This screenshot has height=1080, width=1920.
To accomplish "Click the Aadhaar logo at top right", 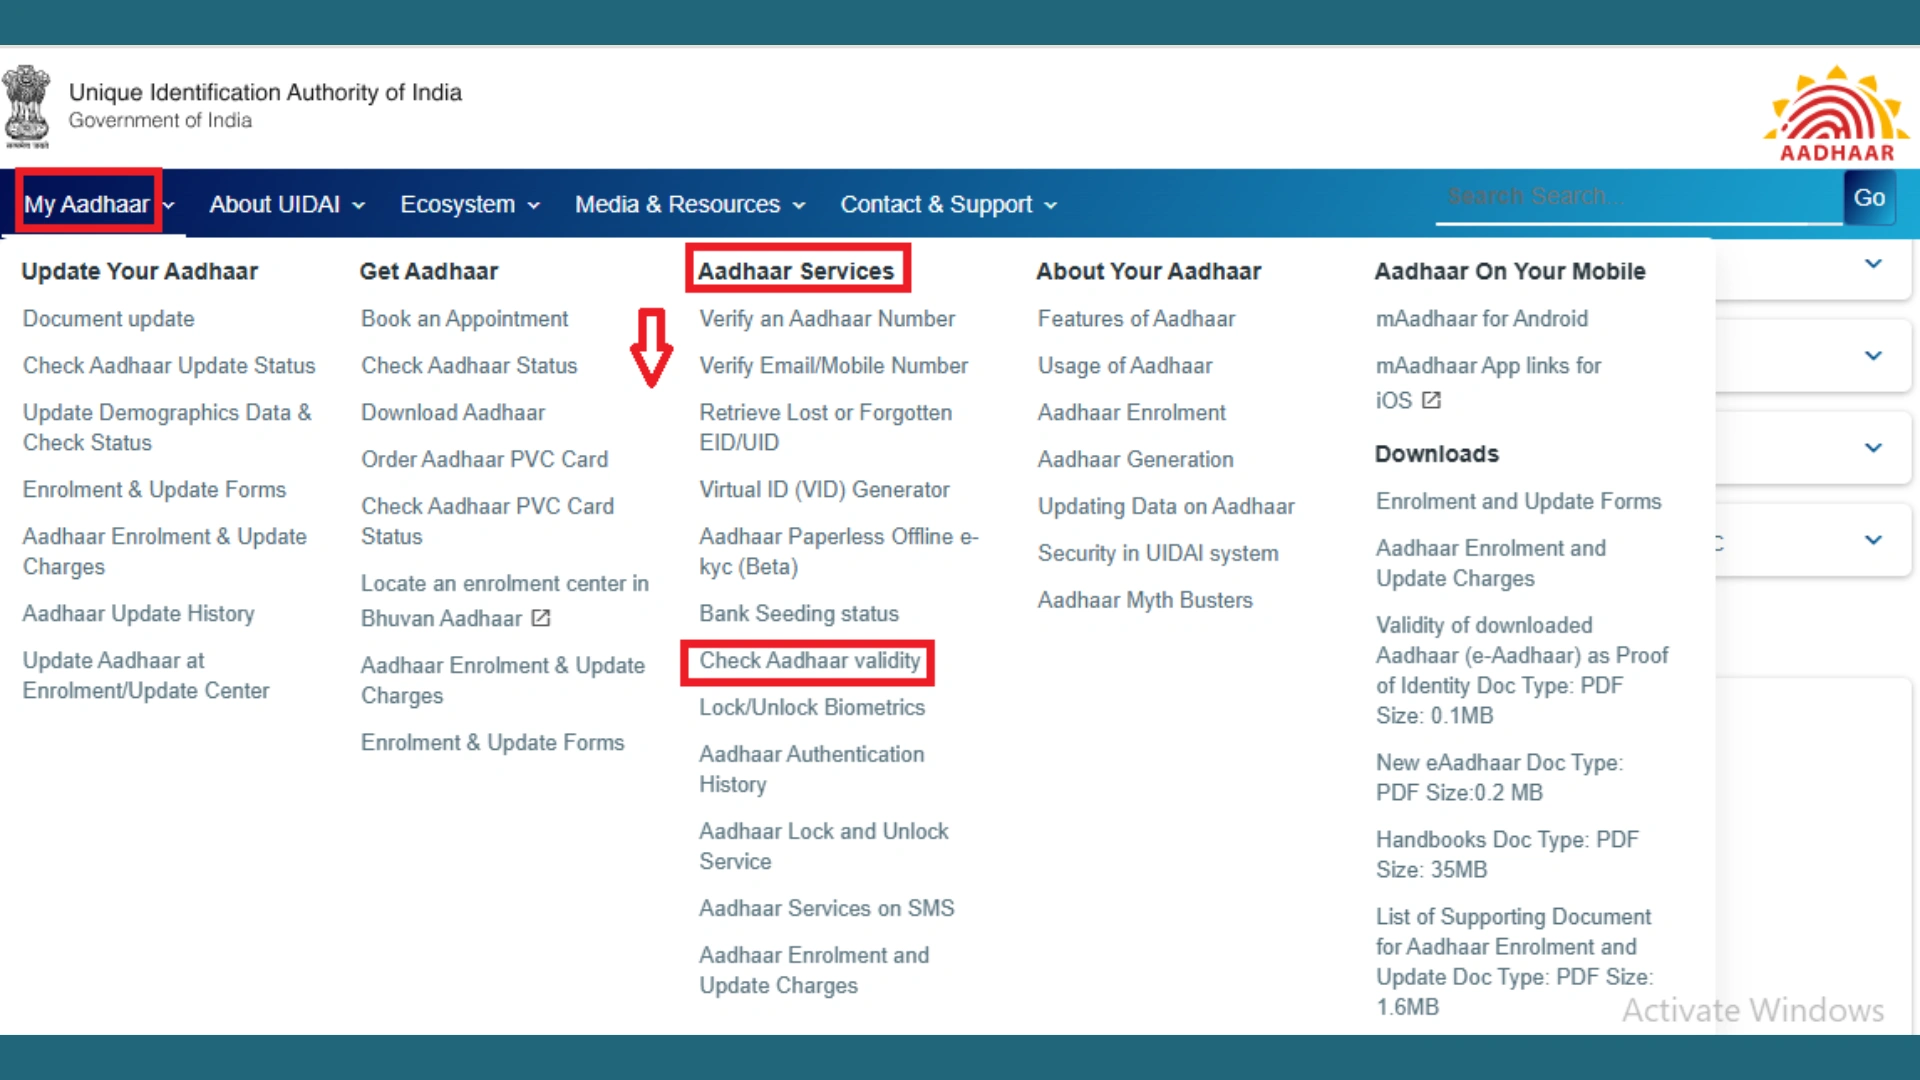I will (x=1837, y=113).
